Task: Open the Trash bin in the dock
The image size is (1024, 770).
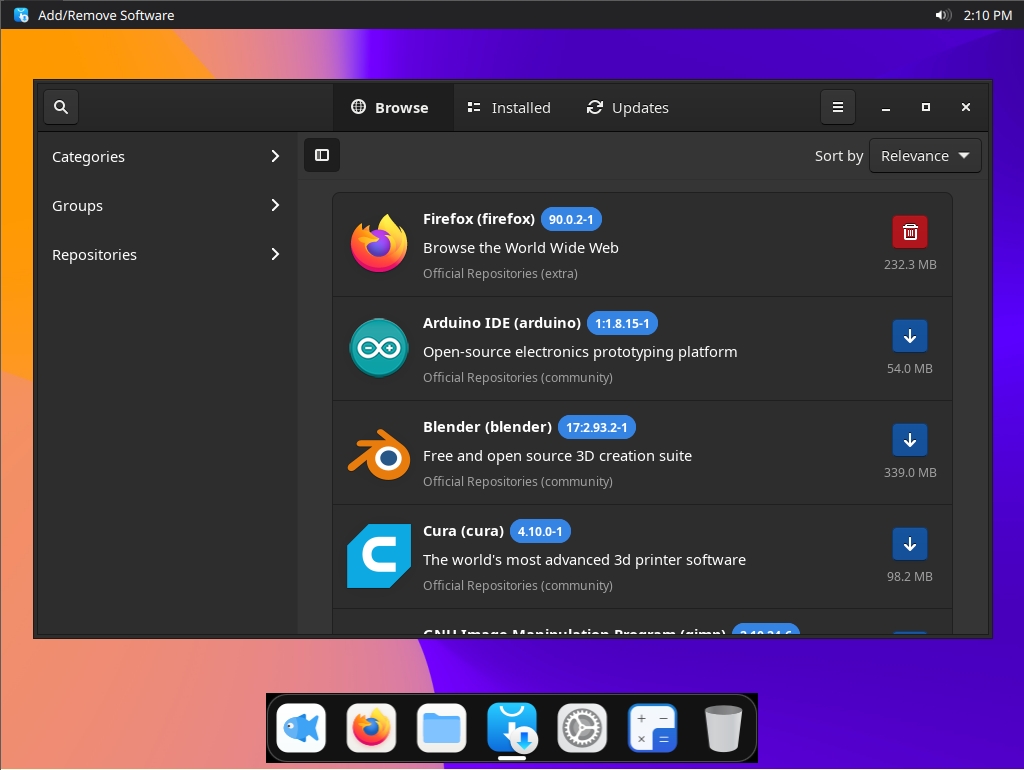Action: pos(723,728)
